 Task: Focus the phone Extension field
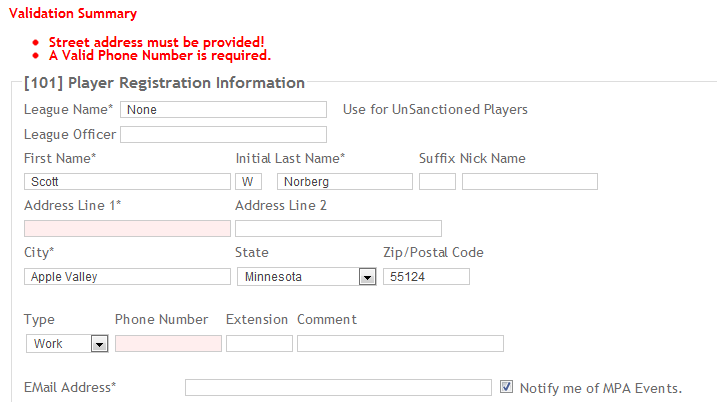click(x=259, y=343)
